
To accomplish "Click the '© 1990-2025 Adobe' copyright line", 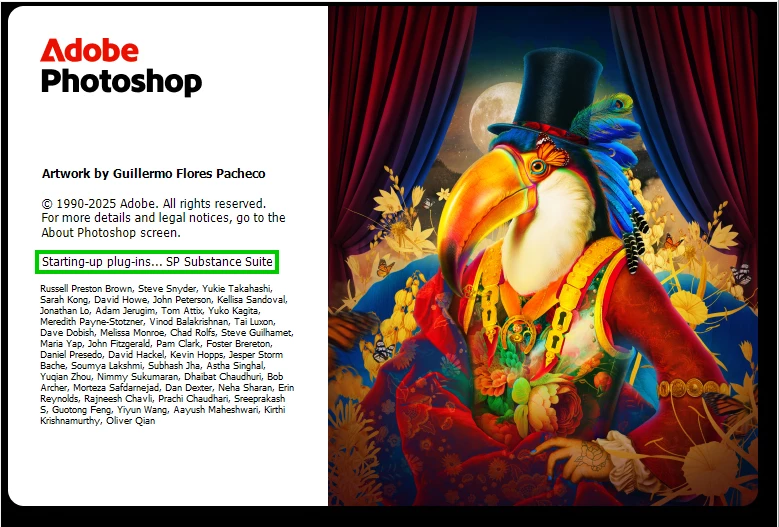I will [x=154, y=203].
